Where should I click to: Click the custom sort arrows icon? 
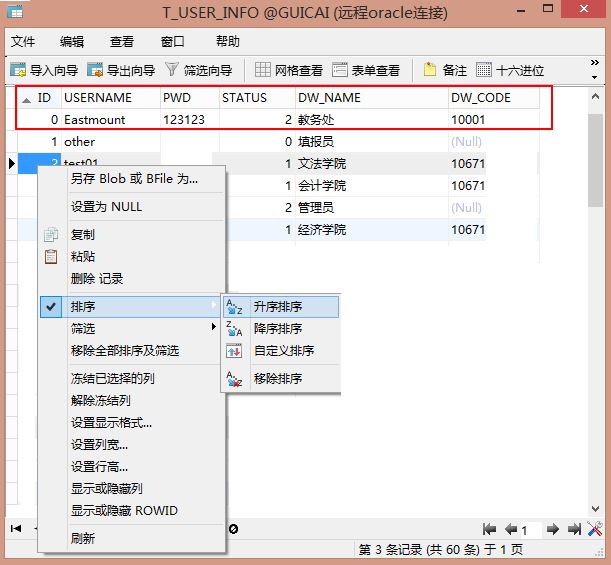tap(234, 351)
